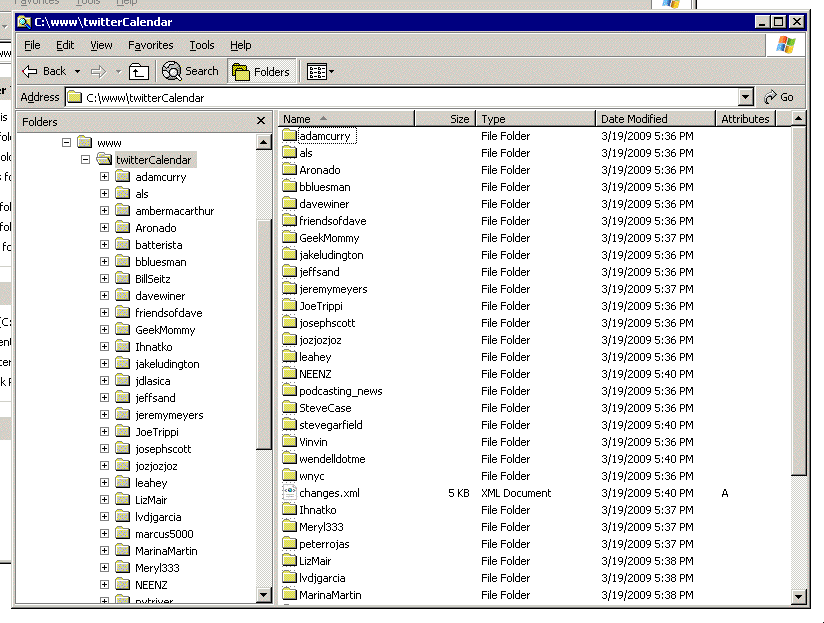This screenshot has width=824, height=623.
Task: Click the GeekMommy folder icon in file list
Action: [290, 238]
